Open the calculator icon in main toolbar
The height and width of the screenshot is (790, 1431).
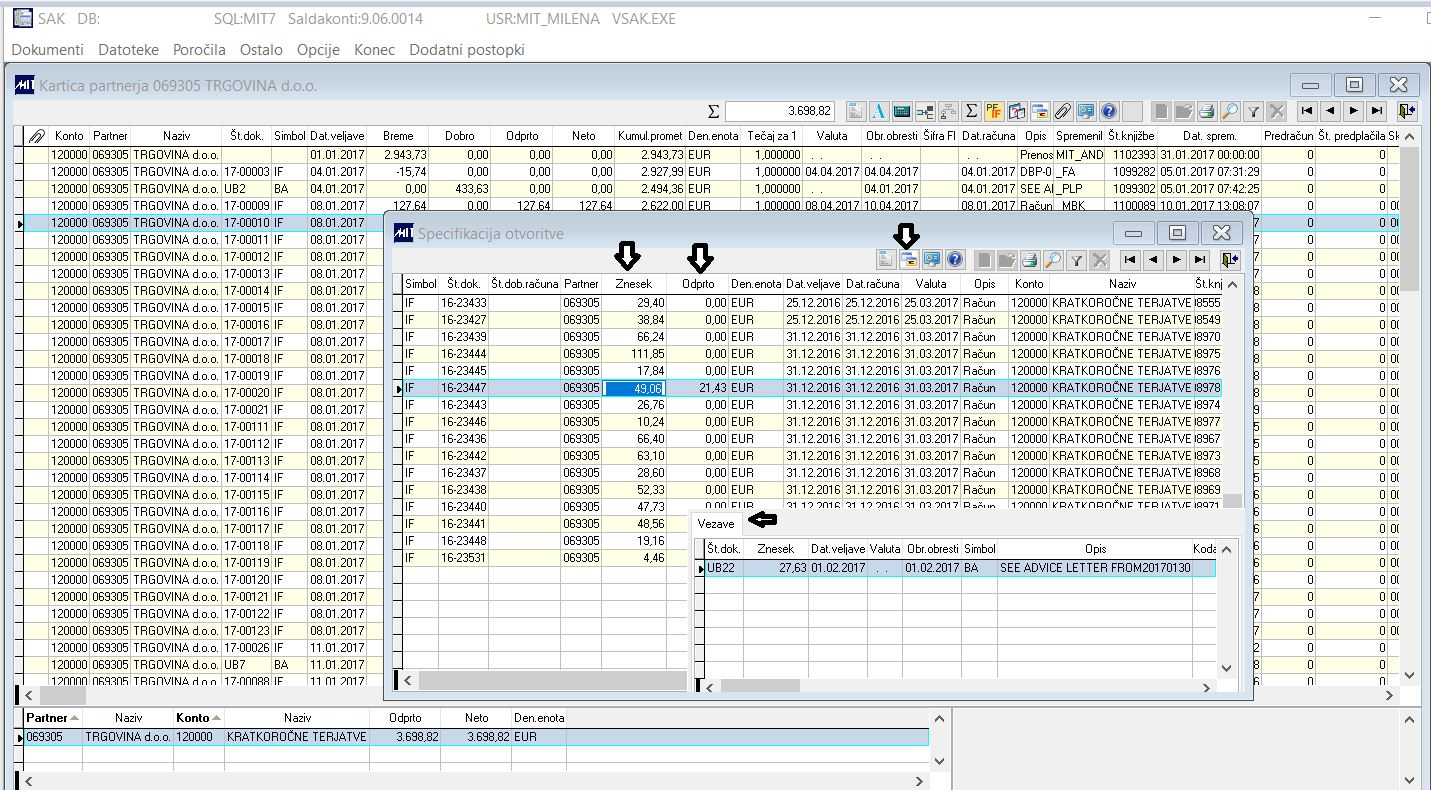[901, 111]
